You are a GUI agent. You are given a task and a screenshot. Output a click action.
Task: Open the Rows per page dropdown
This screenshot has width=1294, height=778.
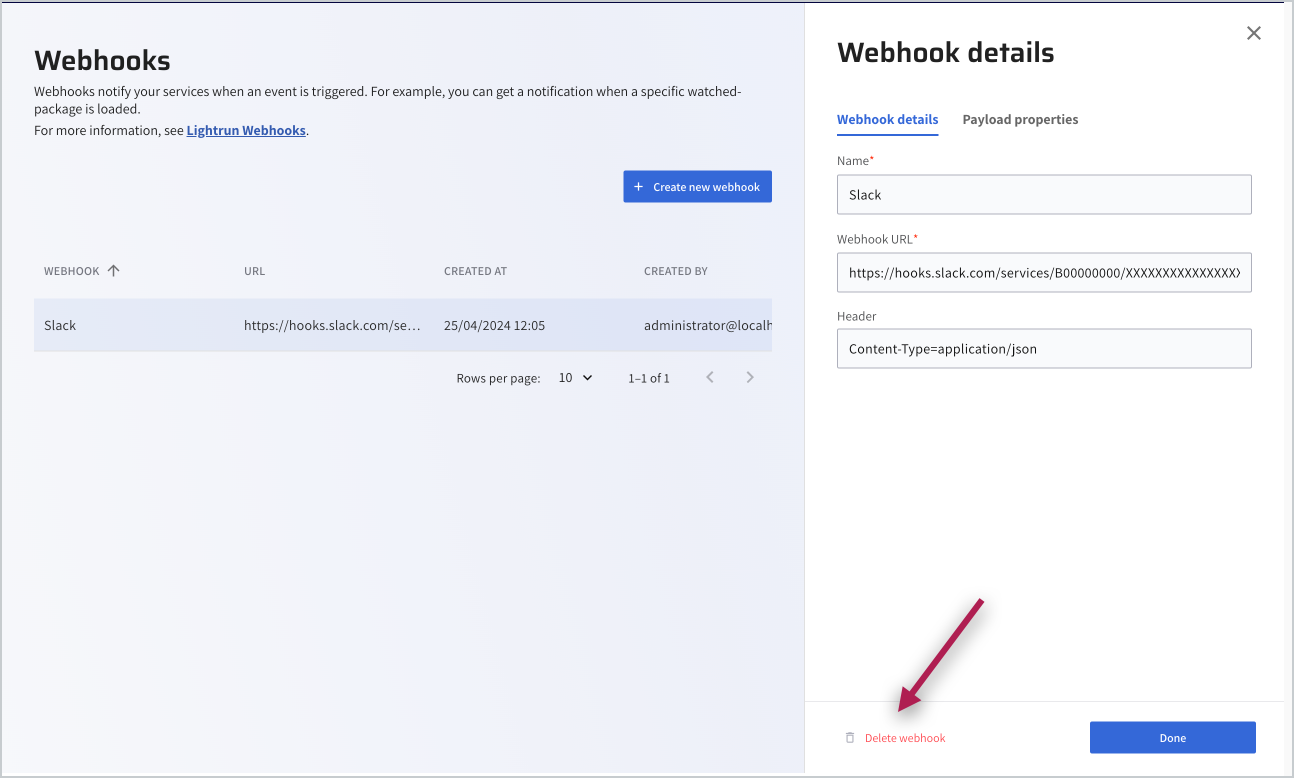[x=575, y=378]
